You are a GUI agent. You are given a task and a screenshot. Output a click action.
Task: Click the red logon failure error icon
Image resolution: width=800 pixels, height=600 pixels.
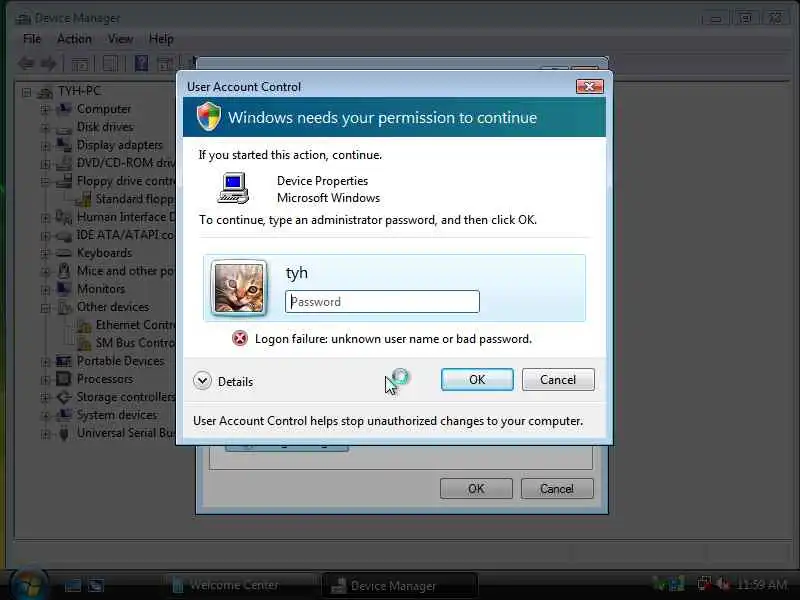(x=240, y=338)
